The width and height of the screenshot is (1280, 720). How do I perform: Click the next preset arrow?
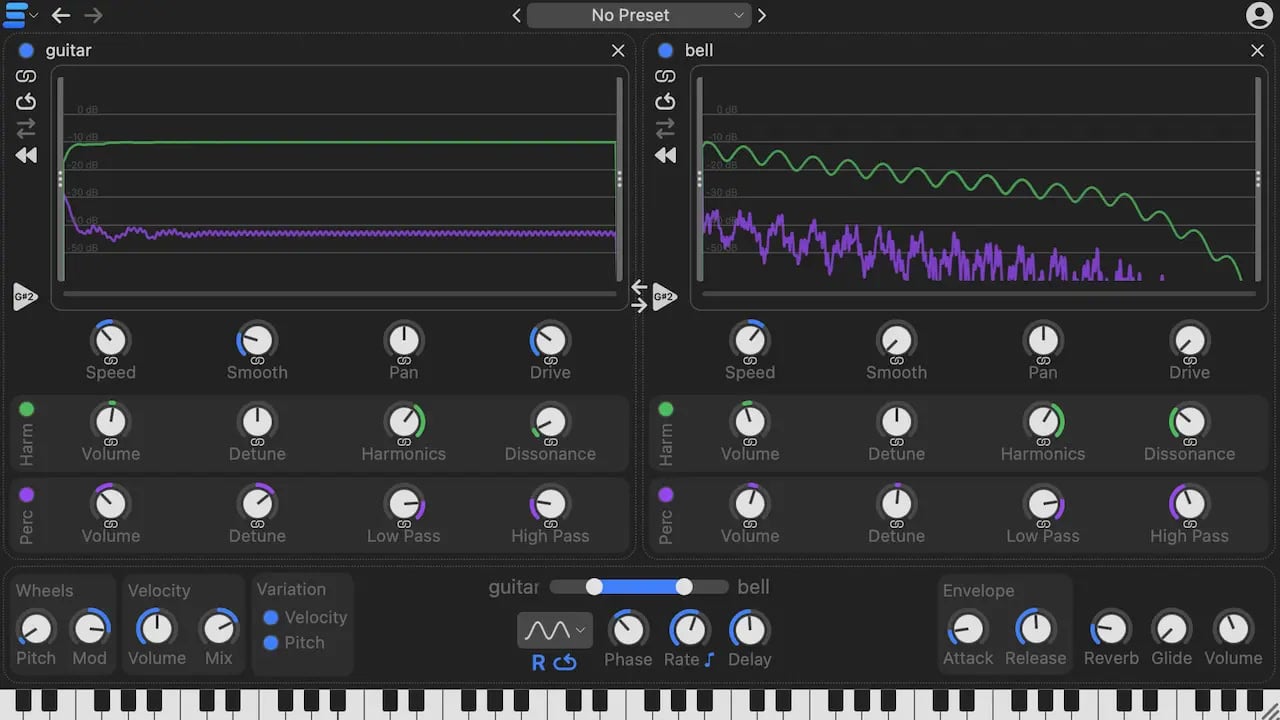tap(761, 15)
